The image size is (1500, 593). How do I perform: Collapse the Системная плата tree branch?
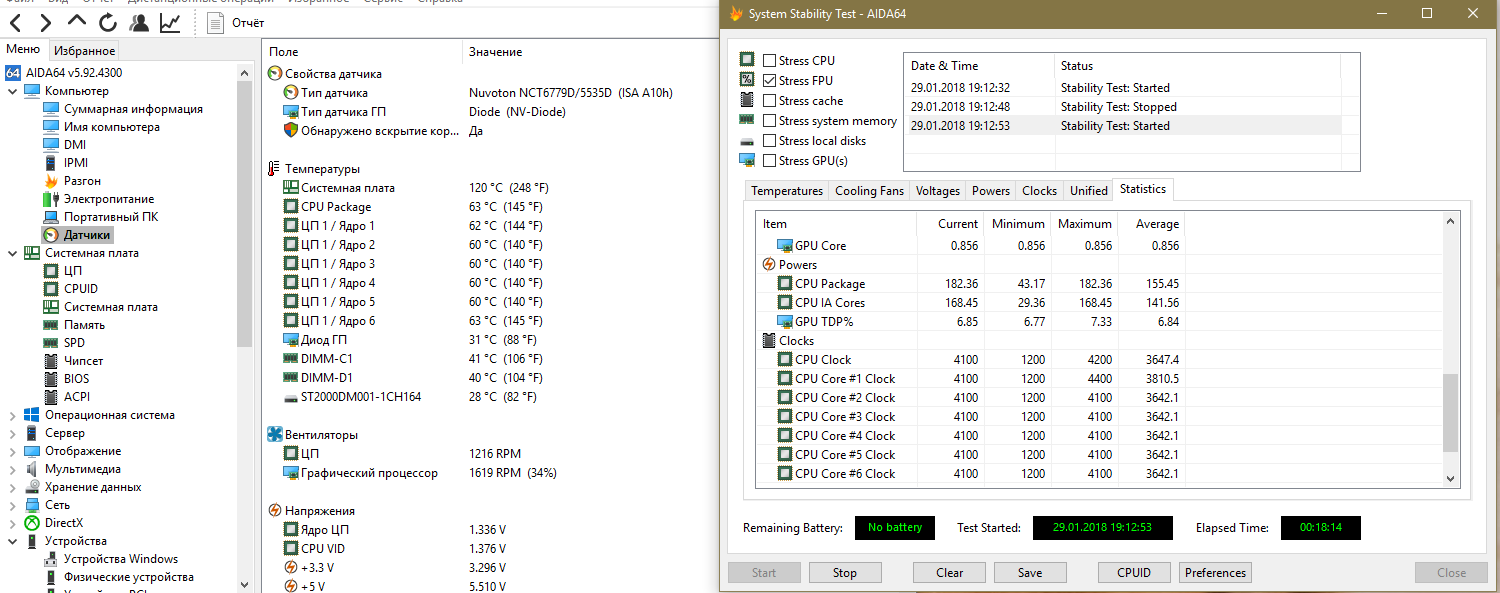[12, 253]
